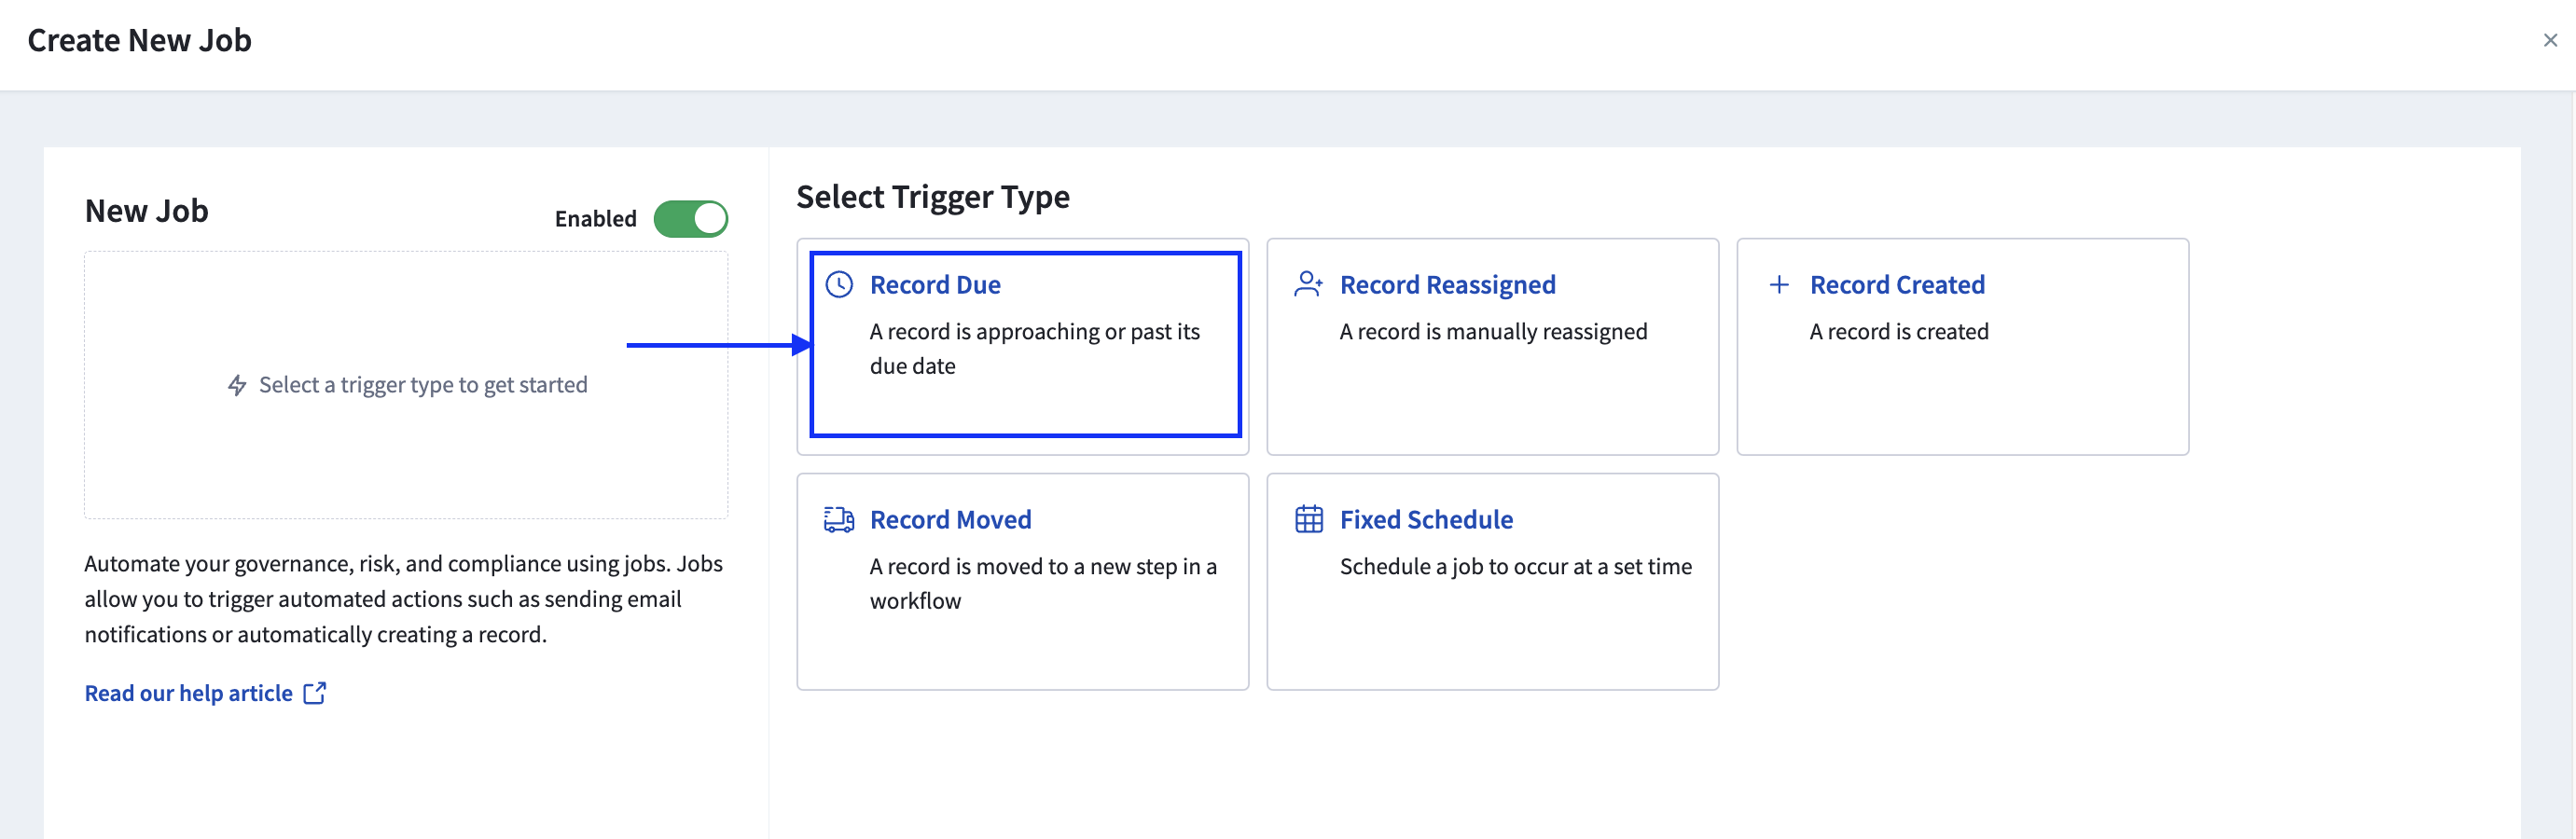Open the 'Read our help article' link
Image resolution: width=2576 pixels, height=839 pixels.
[189, 693]
